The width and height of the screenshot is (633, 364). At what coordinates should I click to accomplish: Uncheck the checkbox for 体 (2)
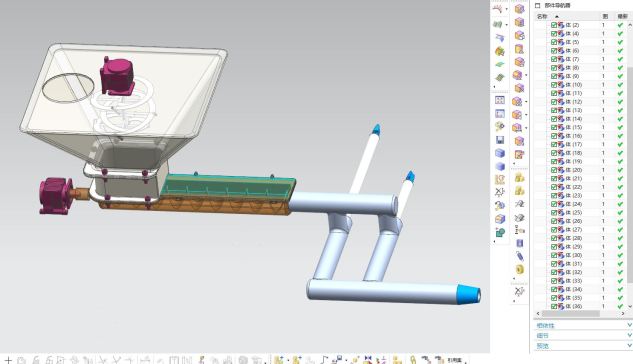554,25
